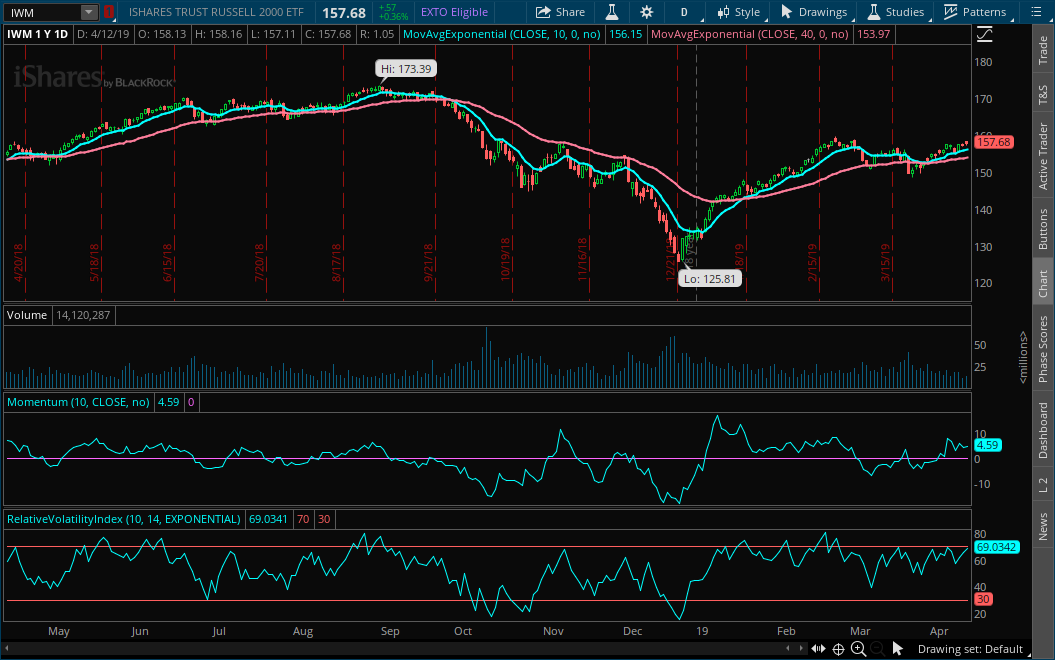Click the Volume study label
This screenshot has width=1055, height=660.
pos(27,315)
